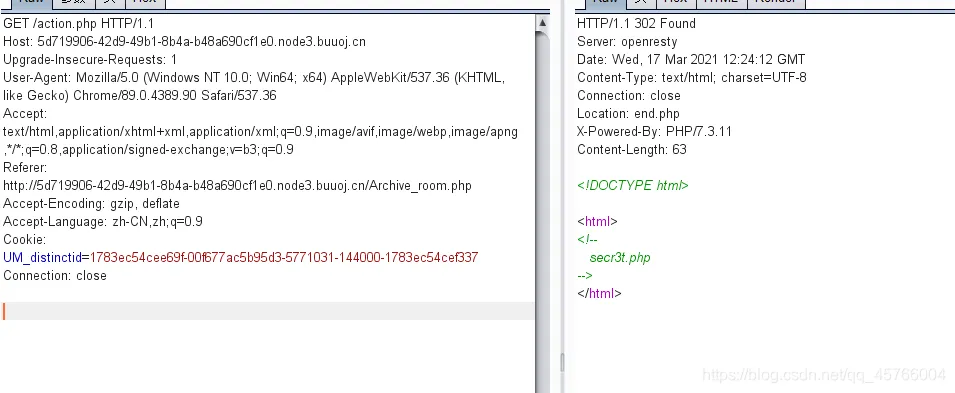Screen dimensions: 955x393
Task: Click 'Connection: close' in the request pane
Action: click(55, 276)
